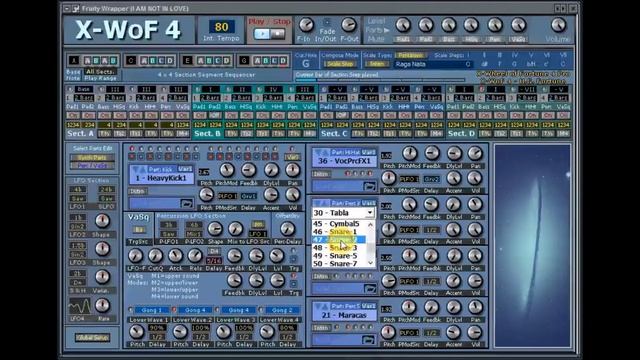Stop playback with the Stop button
The height and width of the screenshot is (360, 640).
[278, 34]
